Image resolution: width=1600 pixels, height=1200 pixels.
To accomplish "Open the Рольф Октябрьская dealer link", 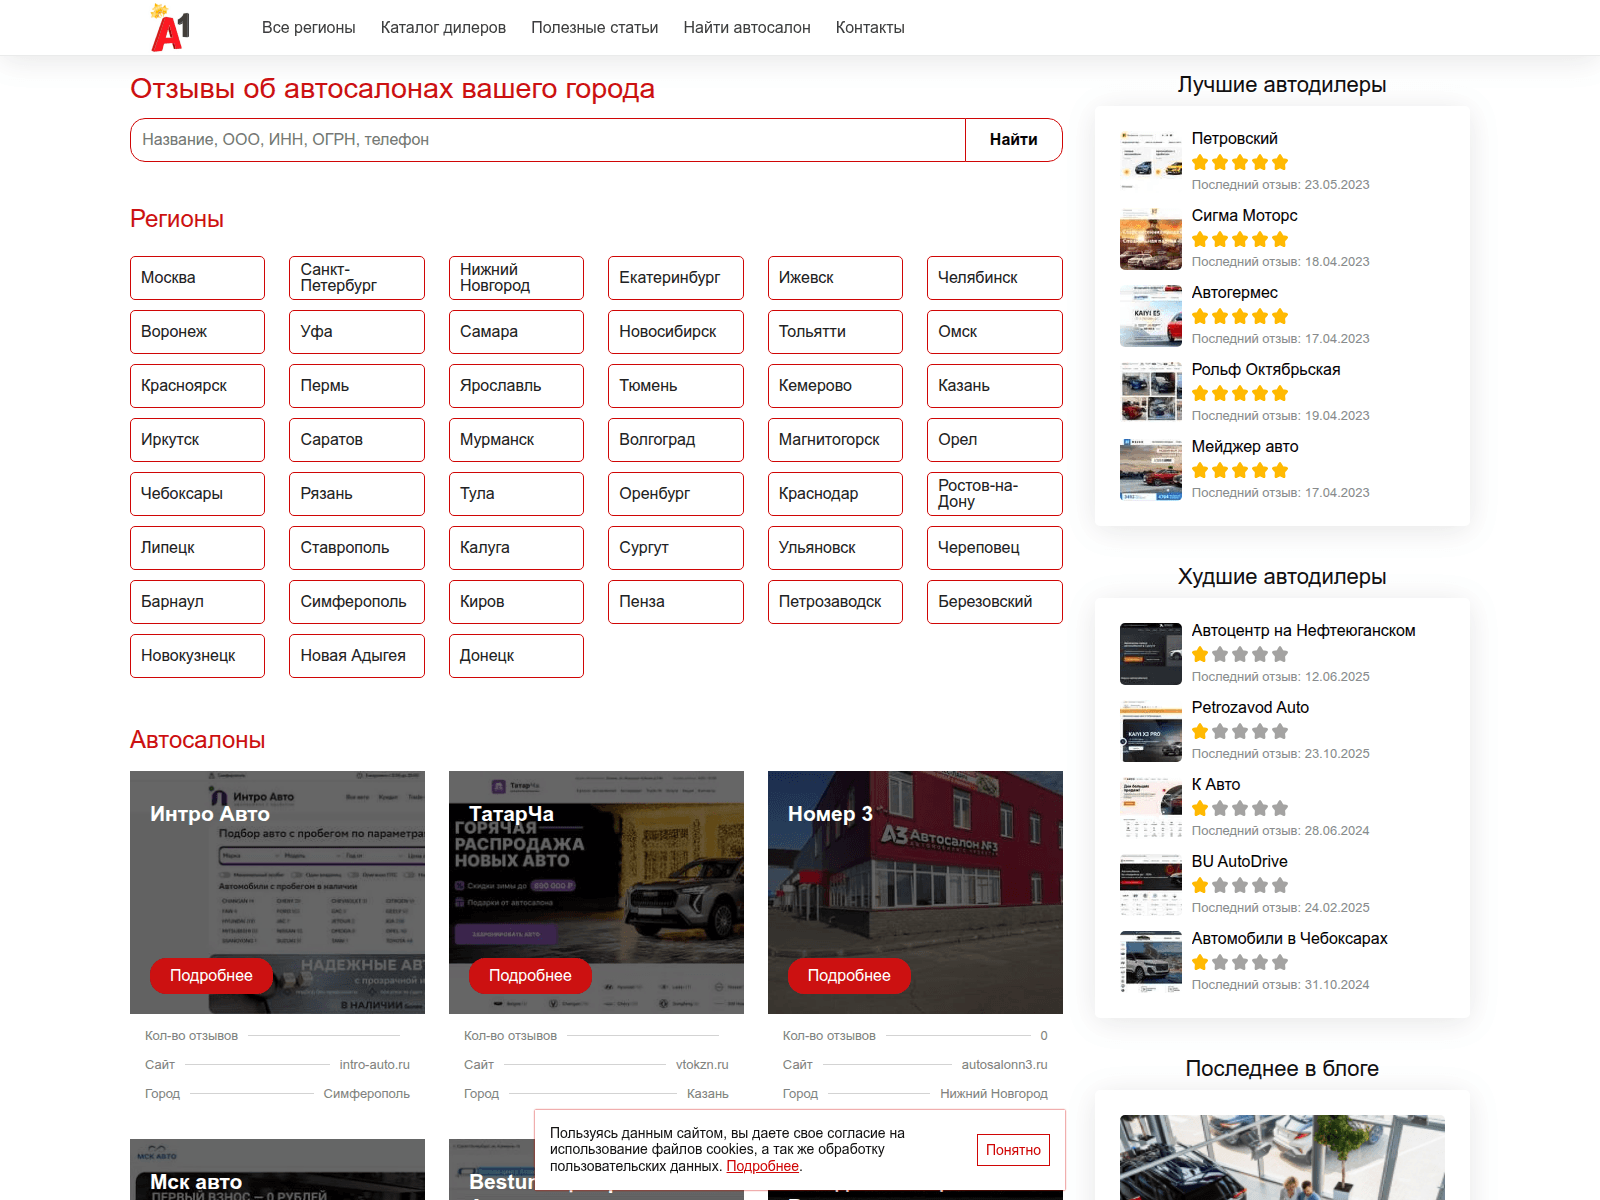I will [1266, 370].
